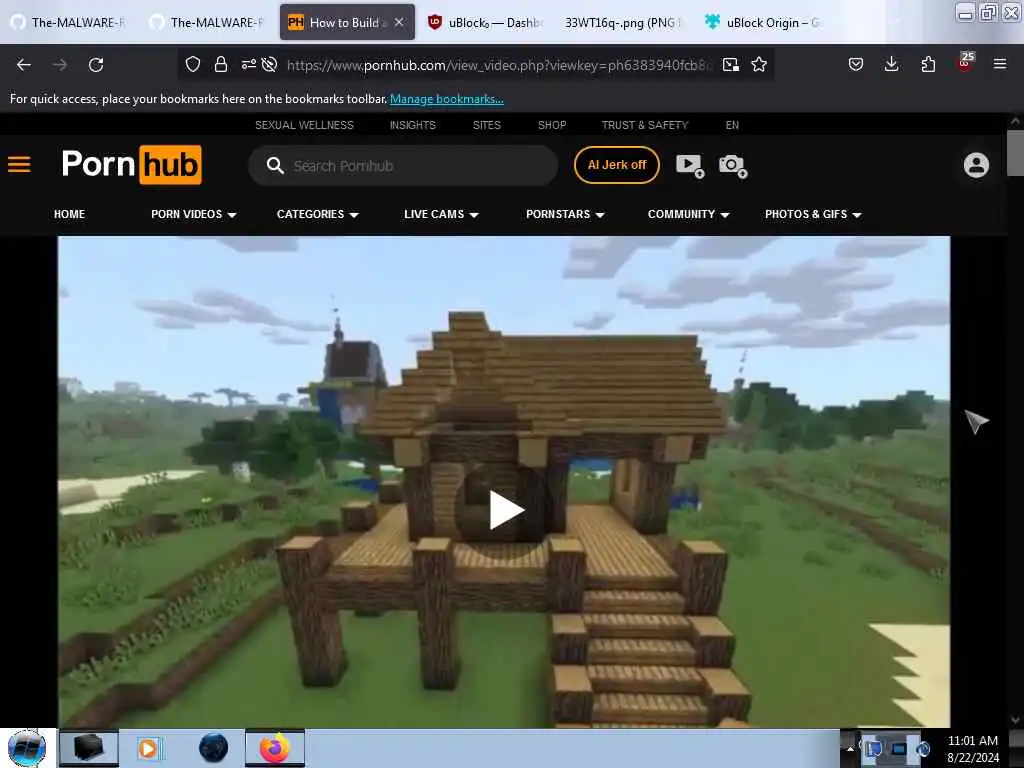Open the SITES top link

[x=487, y=125]
